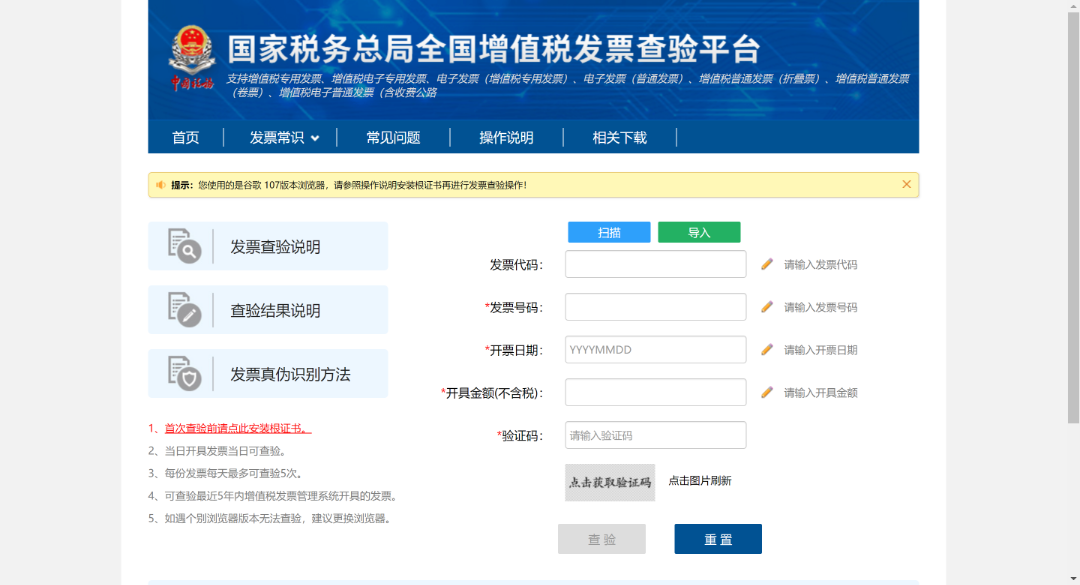Image resolution: width=1080 pixels, height=585 pixels.
Task: Go to the 首页 menu item
Action: click(x=185, y=137)
